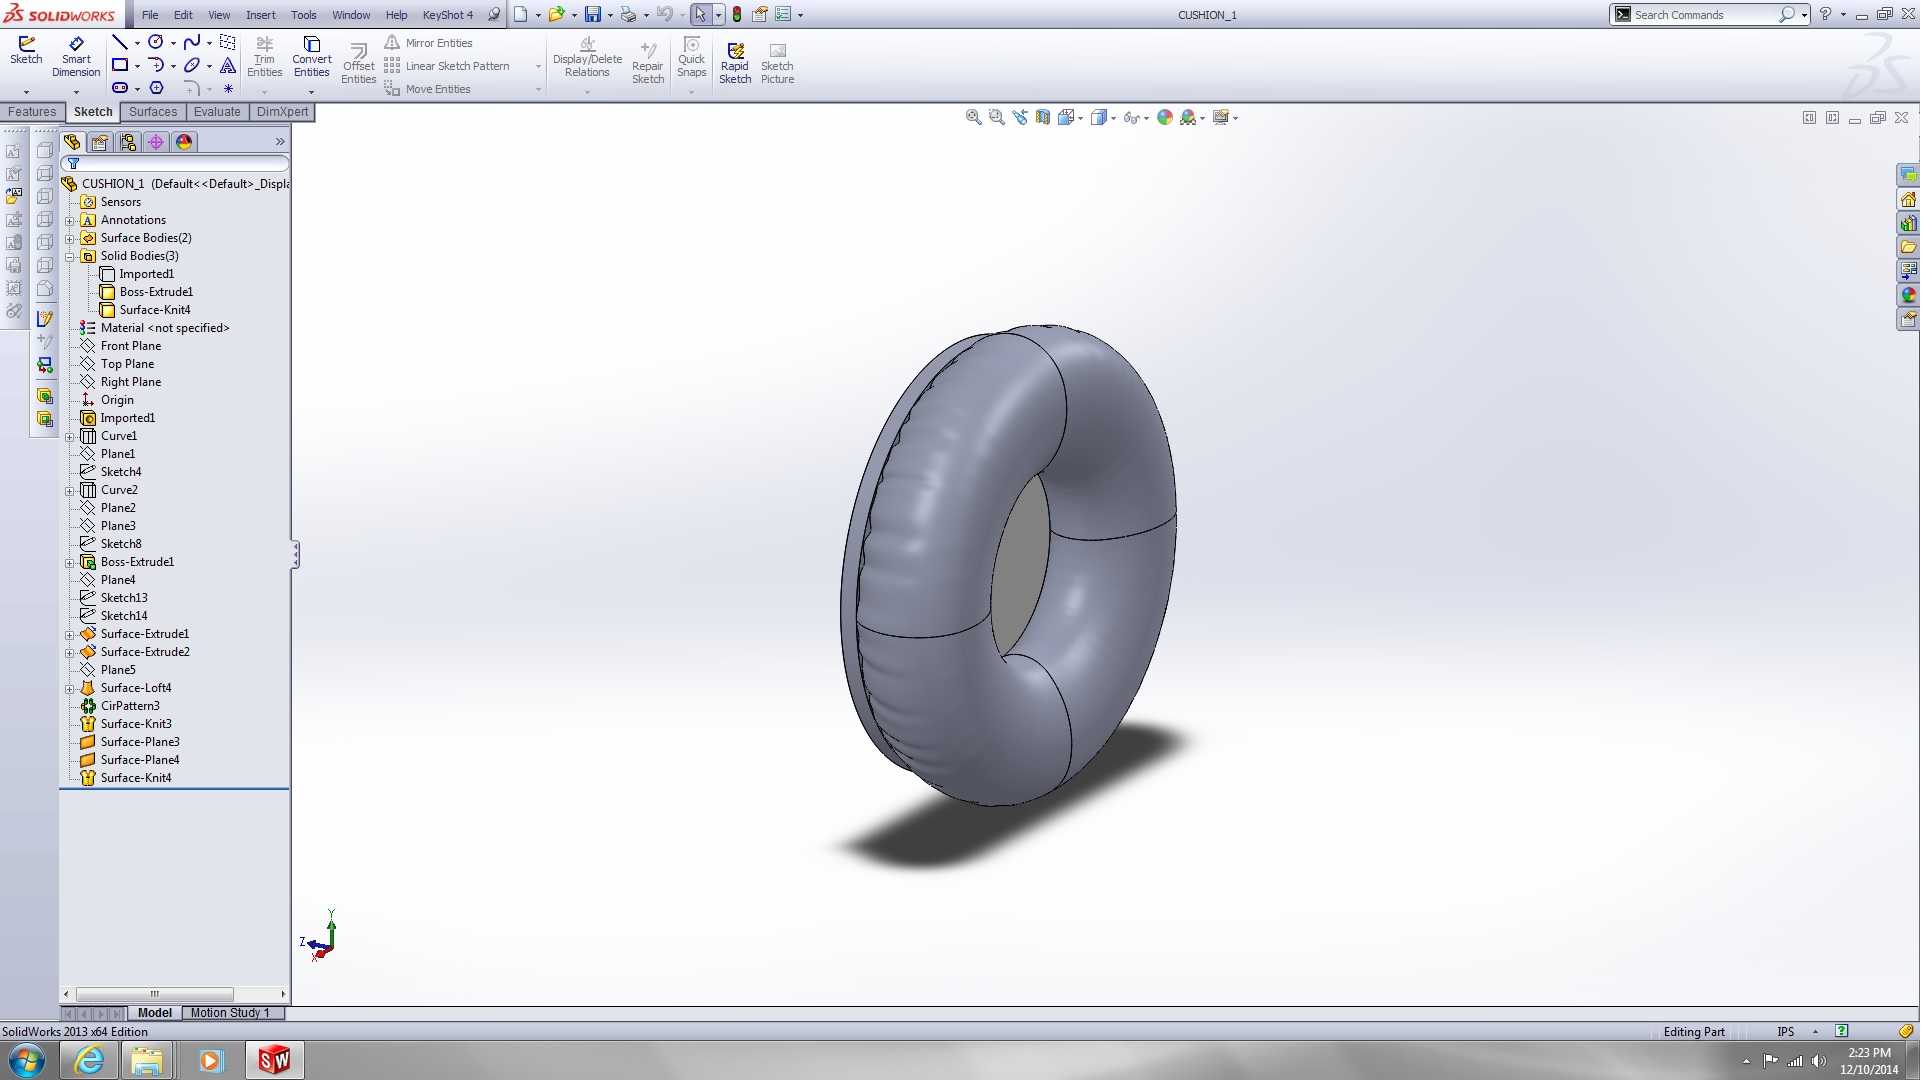
Task: Open the Insert menu
Action: coord(261,15)
